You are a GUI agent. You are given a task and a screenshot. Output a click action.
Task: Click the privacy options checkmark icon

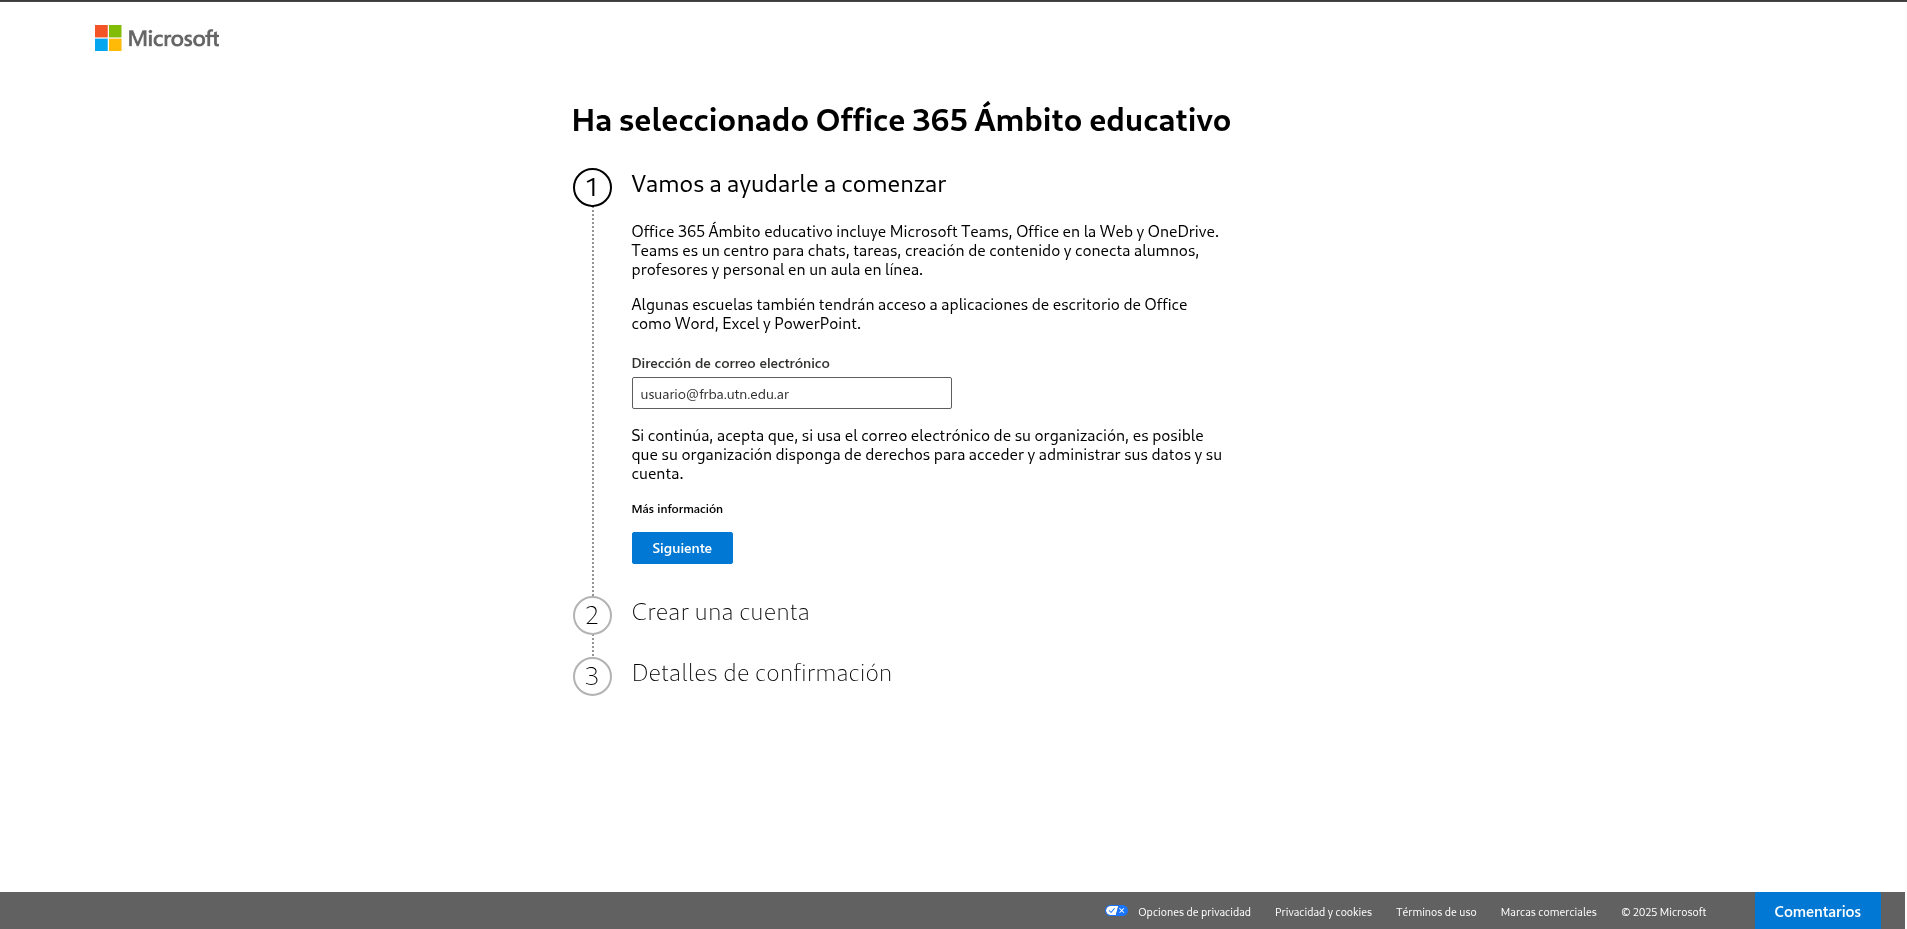tap(1116, 911)
